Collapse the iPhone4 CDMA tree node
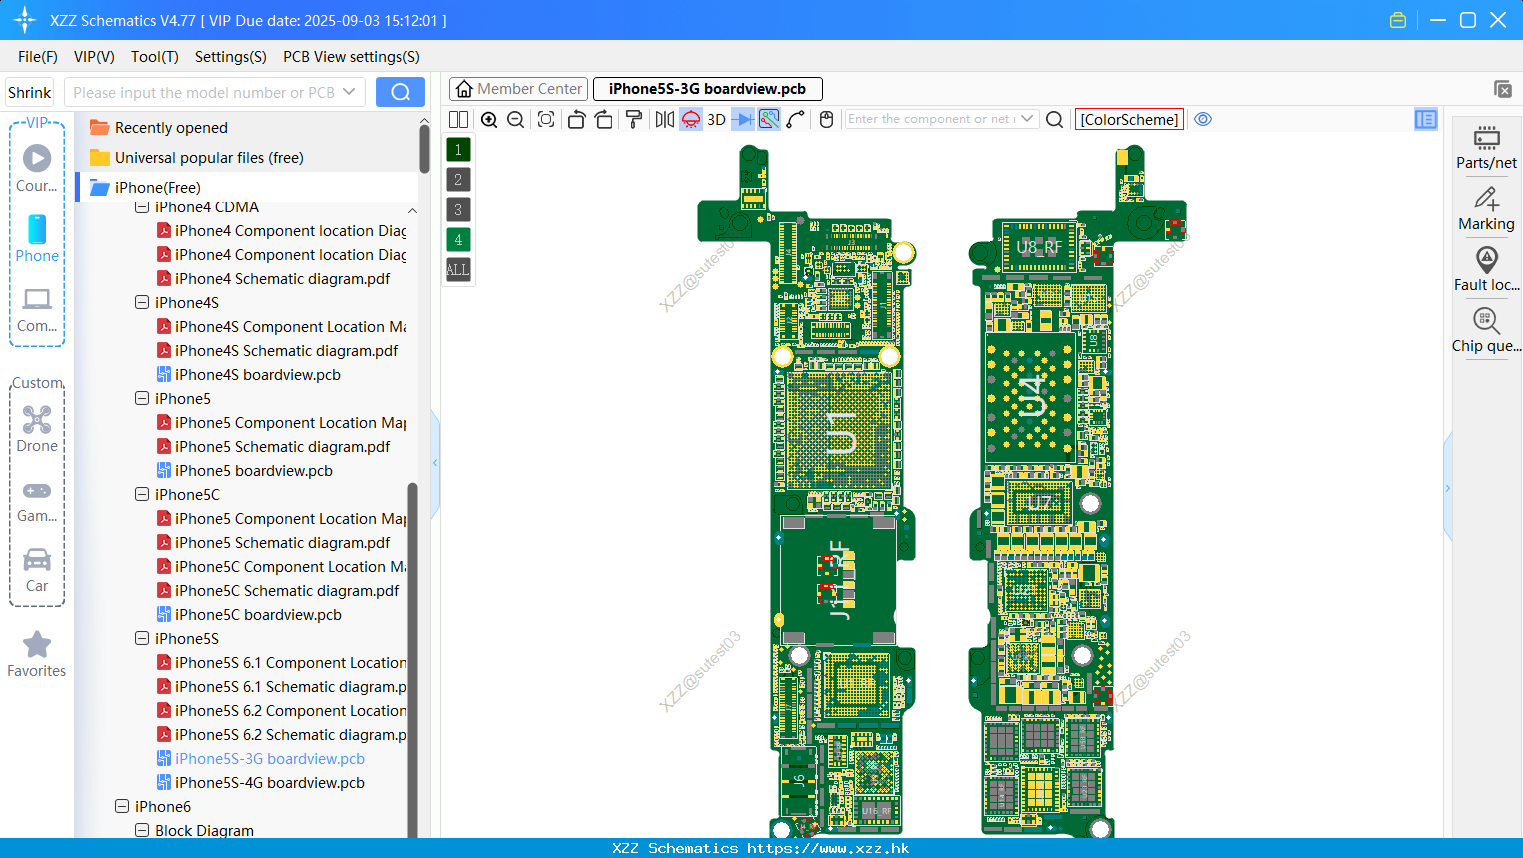 pos(142,207)
